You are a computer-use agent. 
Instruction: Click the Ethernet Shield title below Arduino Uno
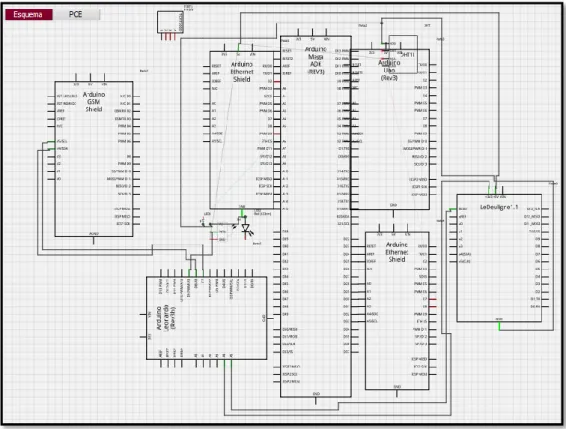click(x=397, y=252)
